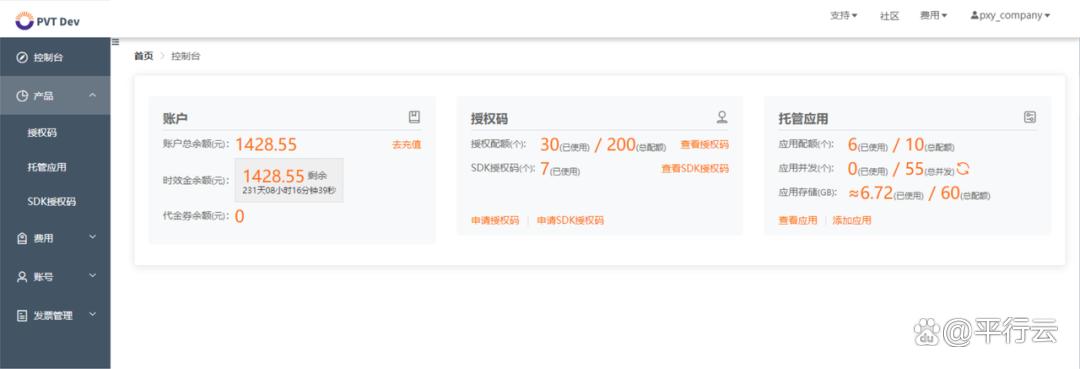Click the 55 total concurrency value

914,169
